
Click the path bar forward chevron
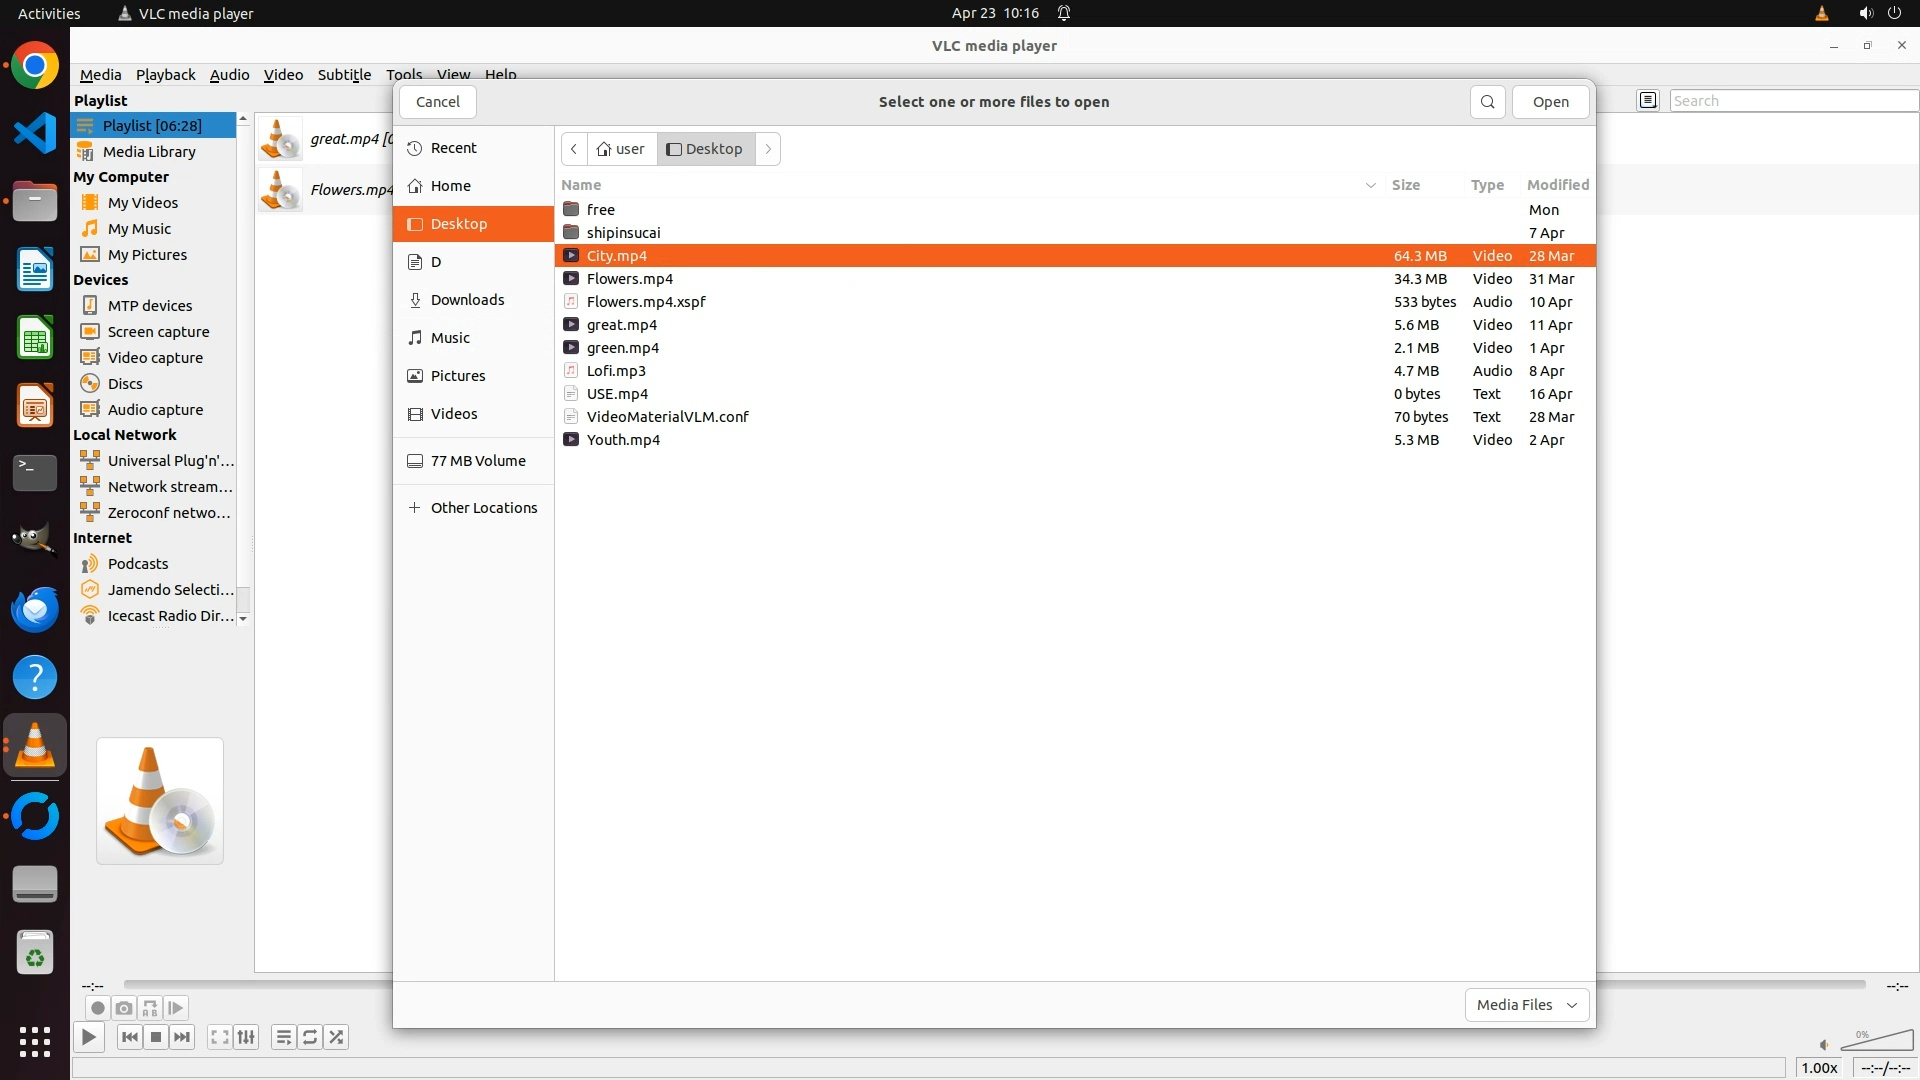point(768,149)
